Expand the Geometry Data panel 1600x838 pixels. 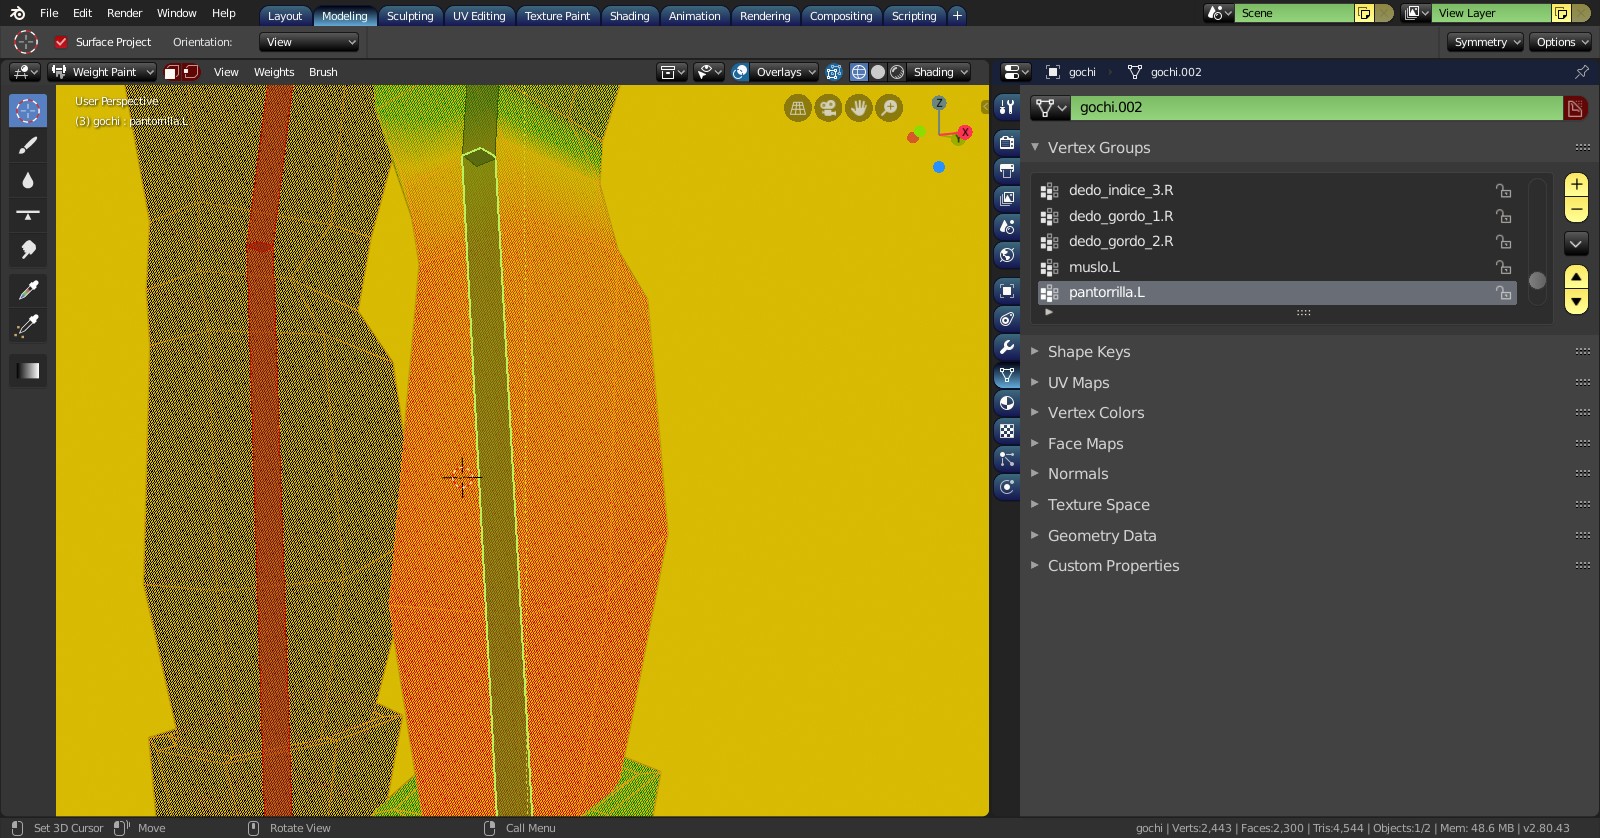click(x=1102, y=536)
